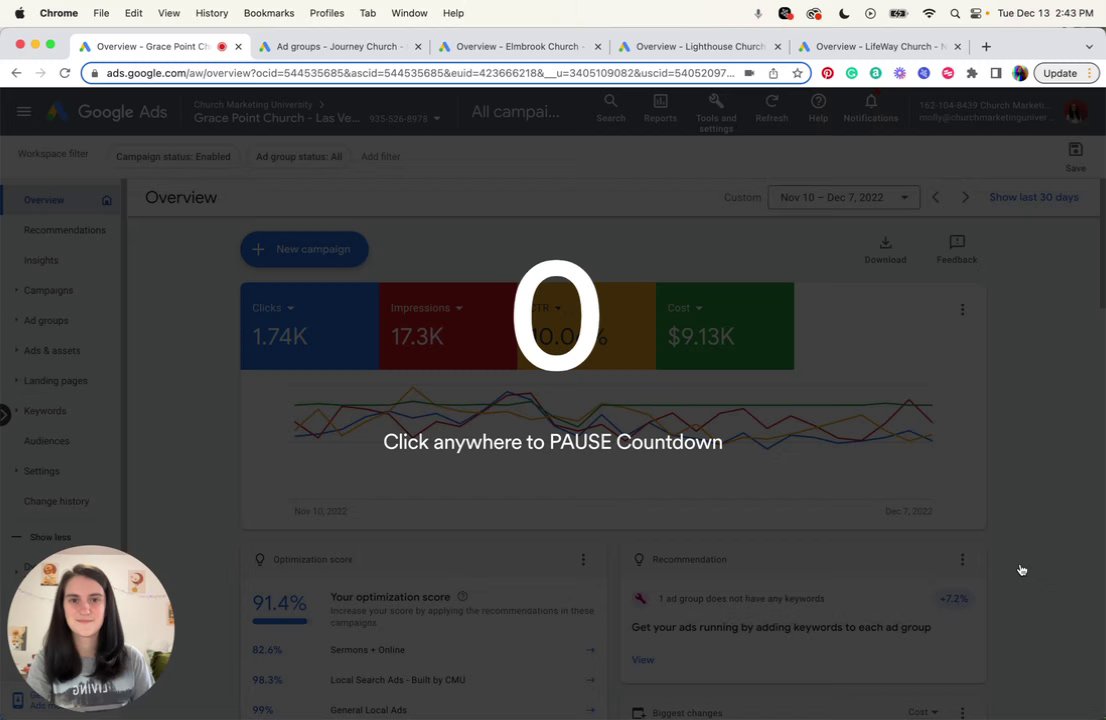This screenshot has width=1106, height=720.
Task: Go to next date range arrow
Action: click(965, 197)
